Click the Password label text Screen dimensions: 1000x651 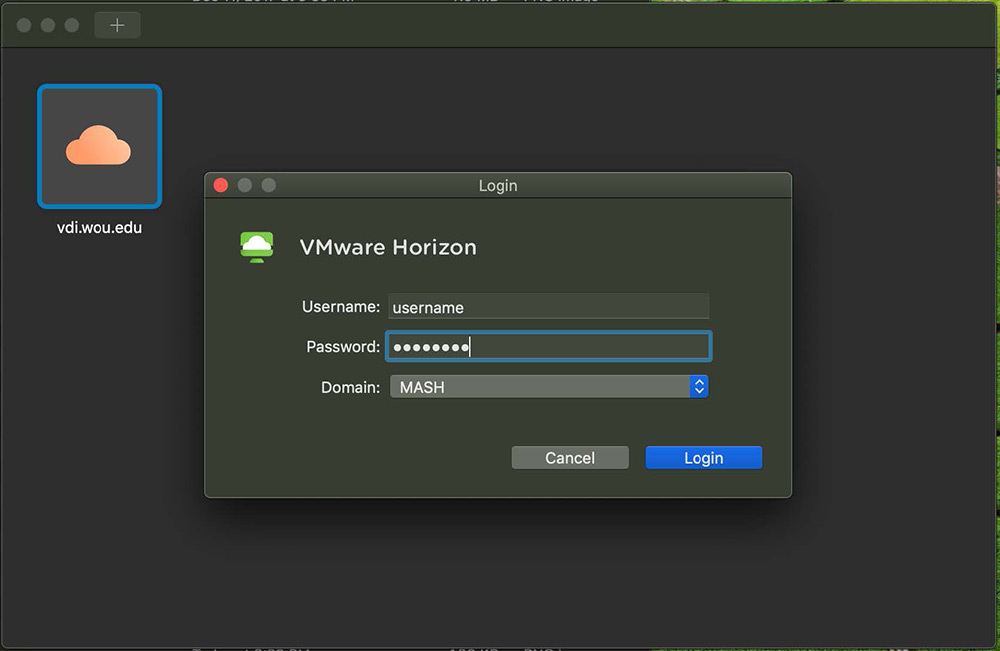[343, 346]
